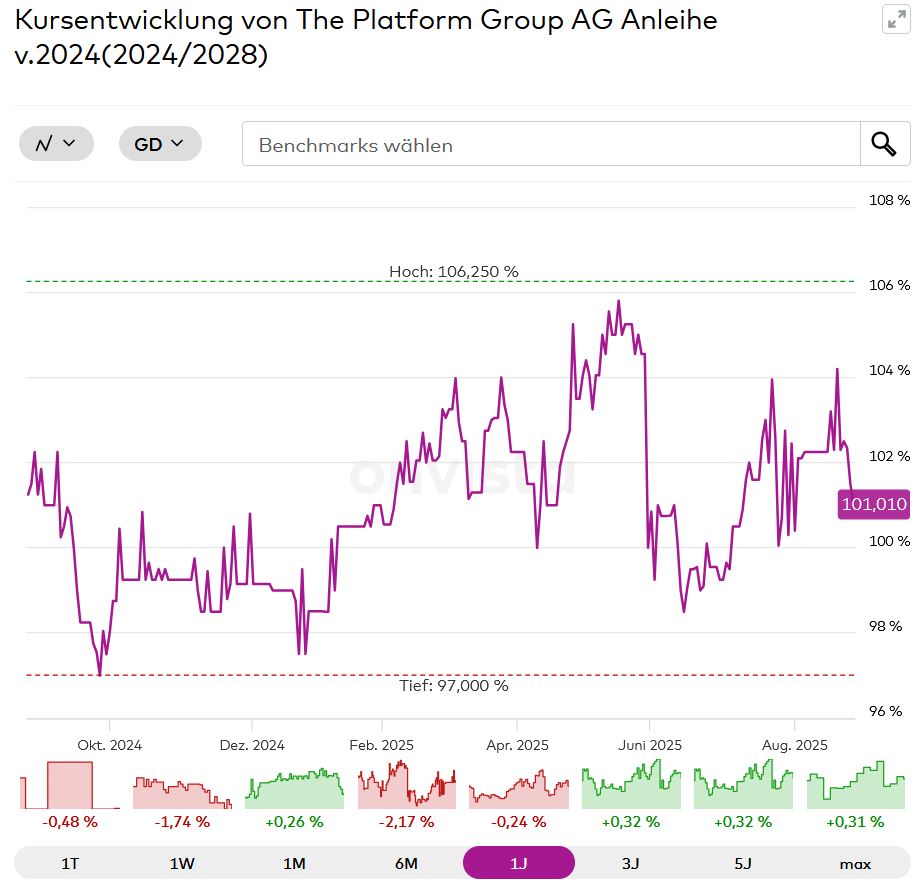Select the 1W time range

pyautogui.click(x=182, y=863)
